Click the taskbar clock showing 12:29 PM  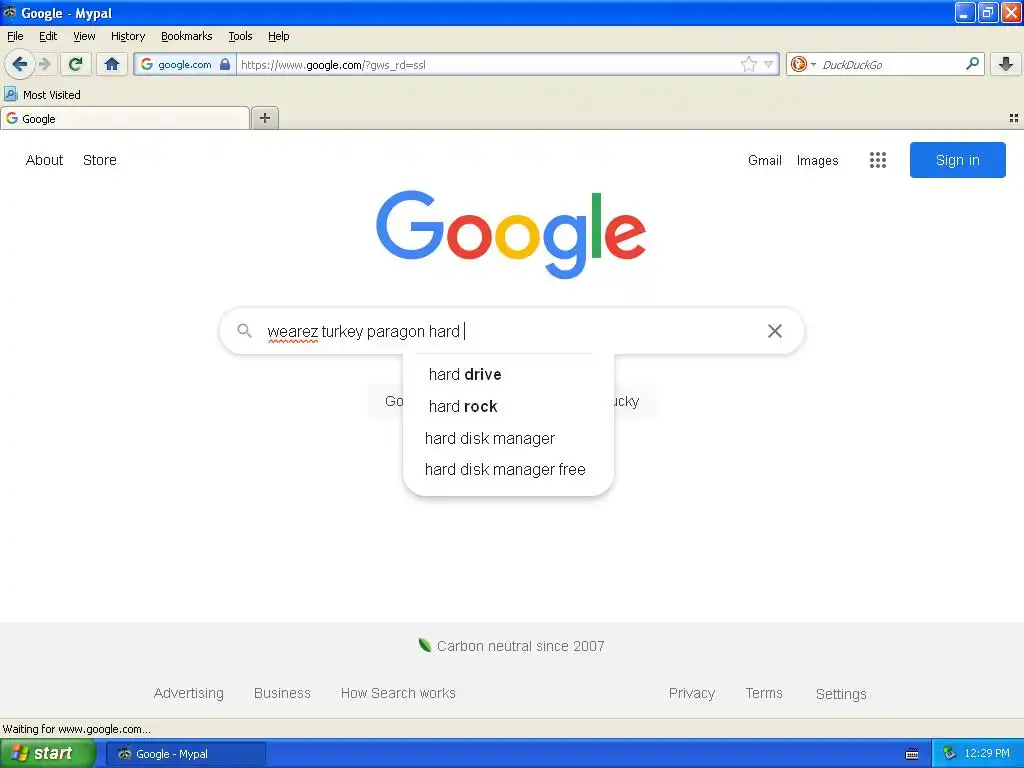987,753
